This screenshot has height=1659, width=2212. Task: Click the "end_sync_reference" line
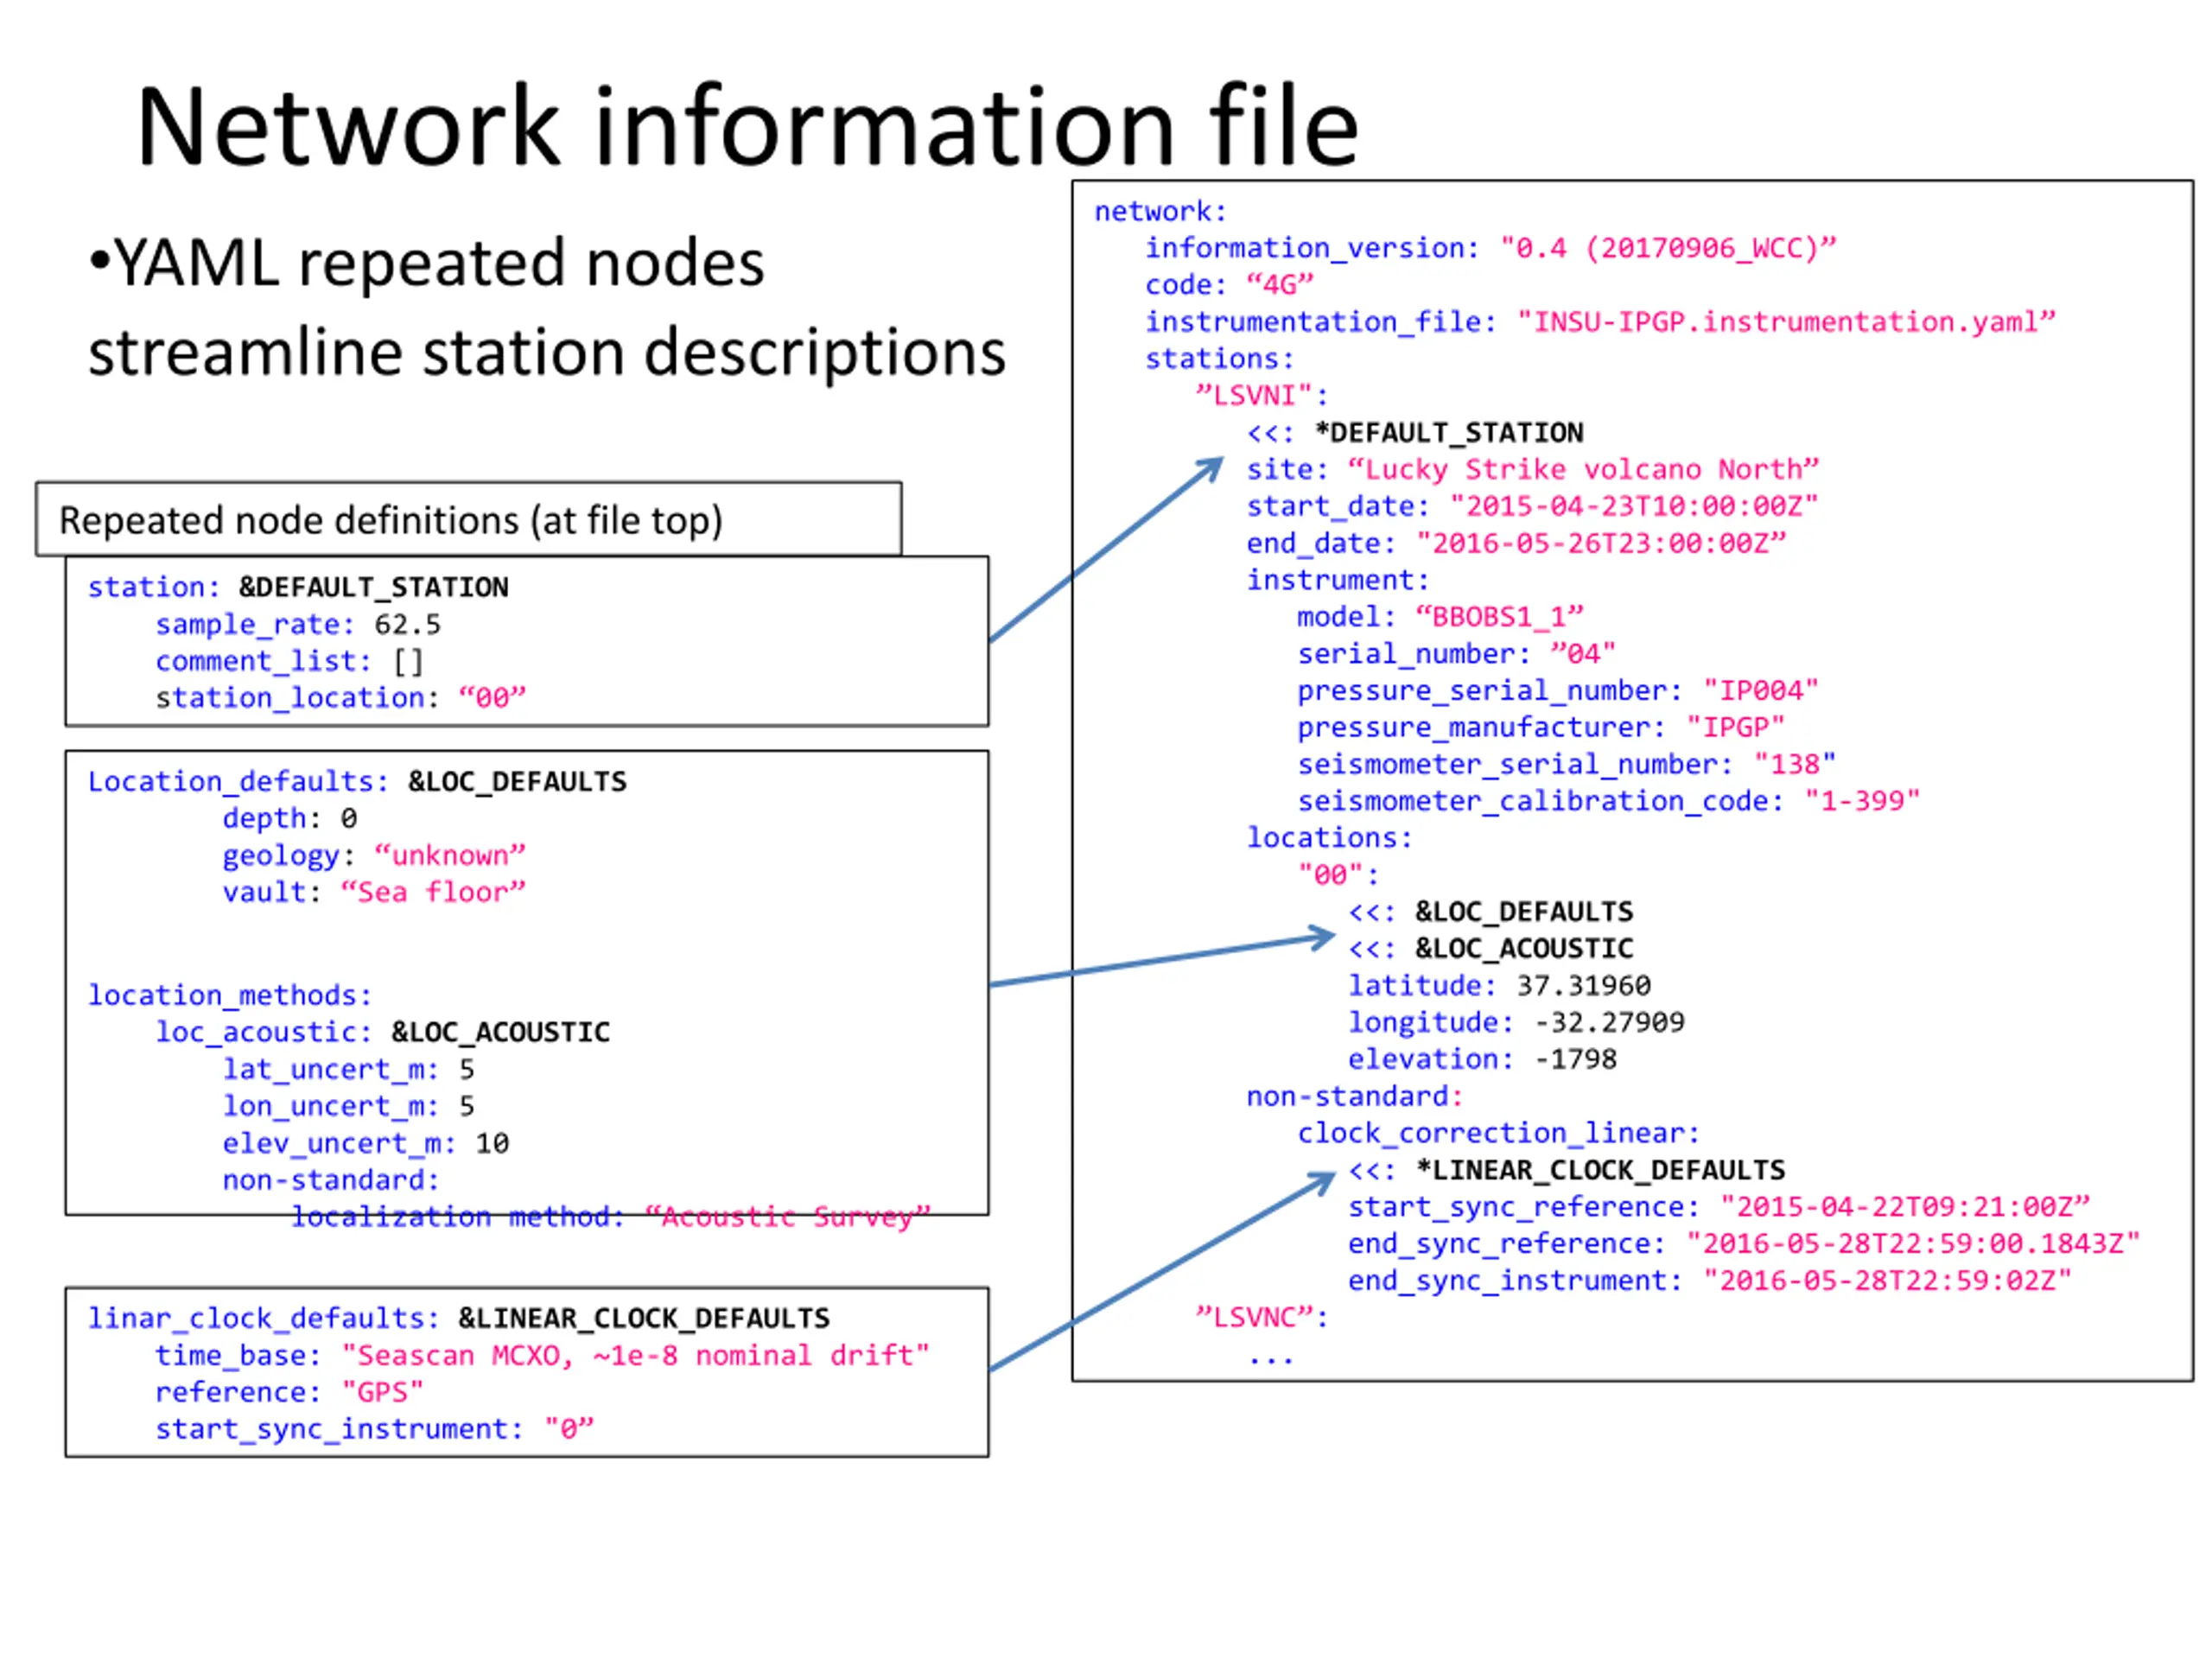[x=1745, y=1244]
